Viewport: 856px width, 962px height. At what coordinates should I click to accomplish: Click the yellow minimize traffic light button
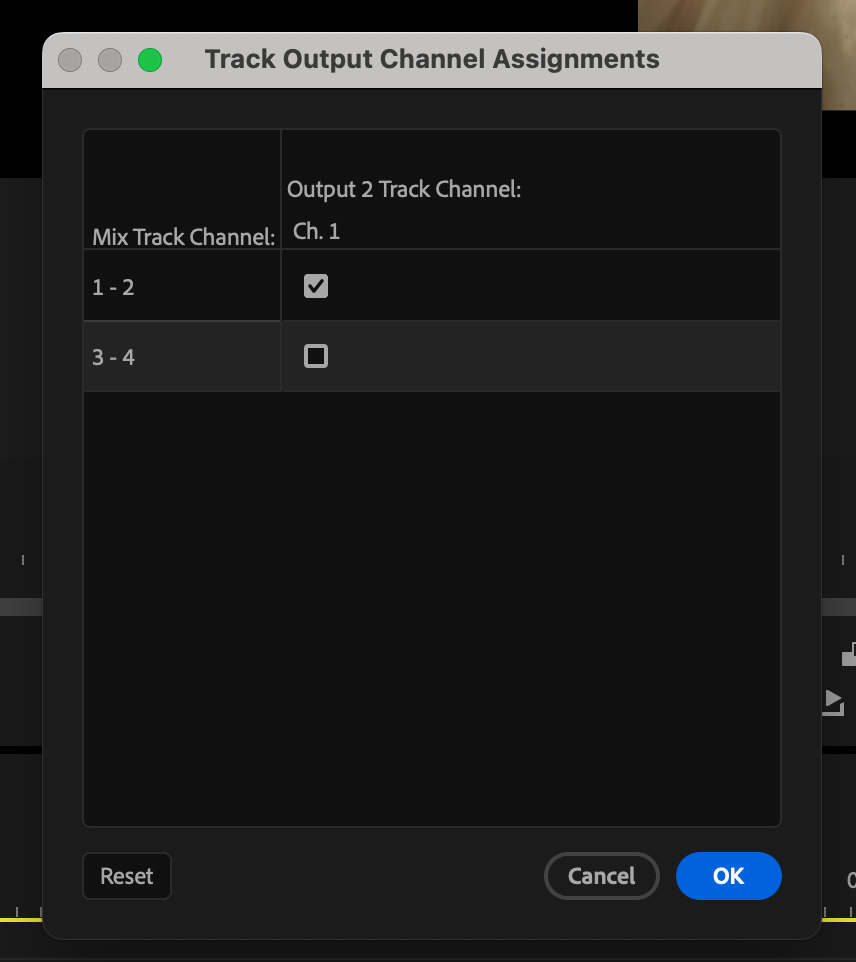pos(110,60)
